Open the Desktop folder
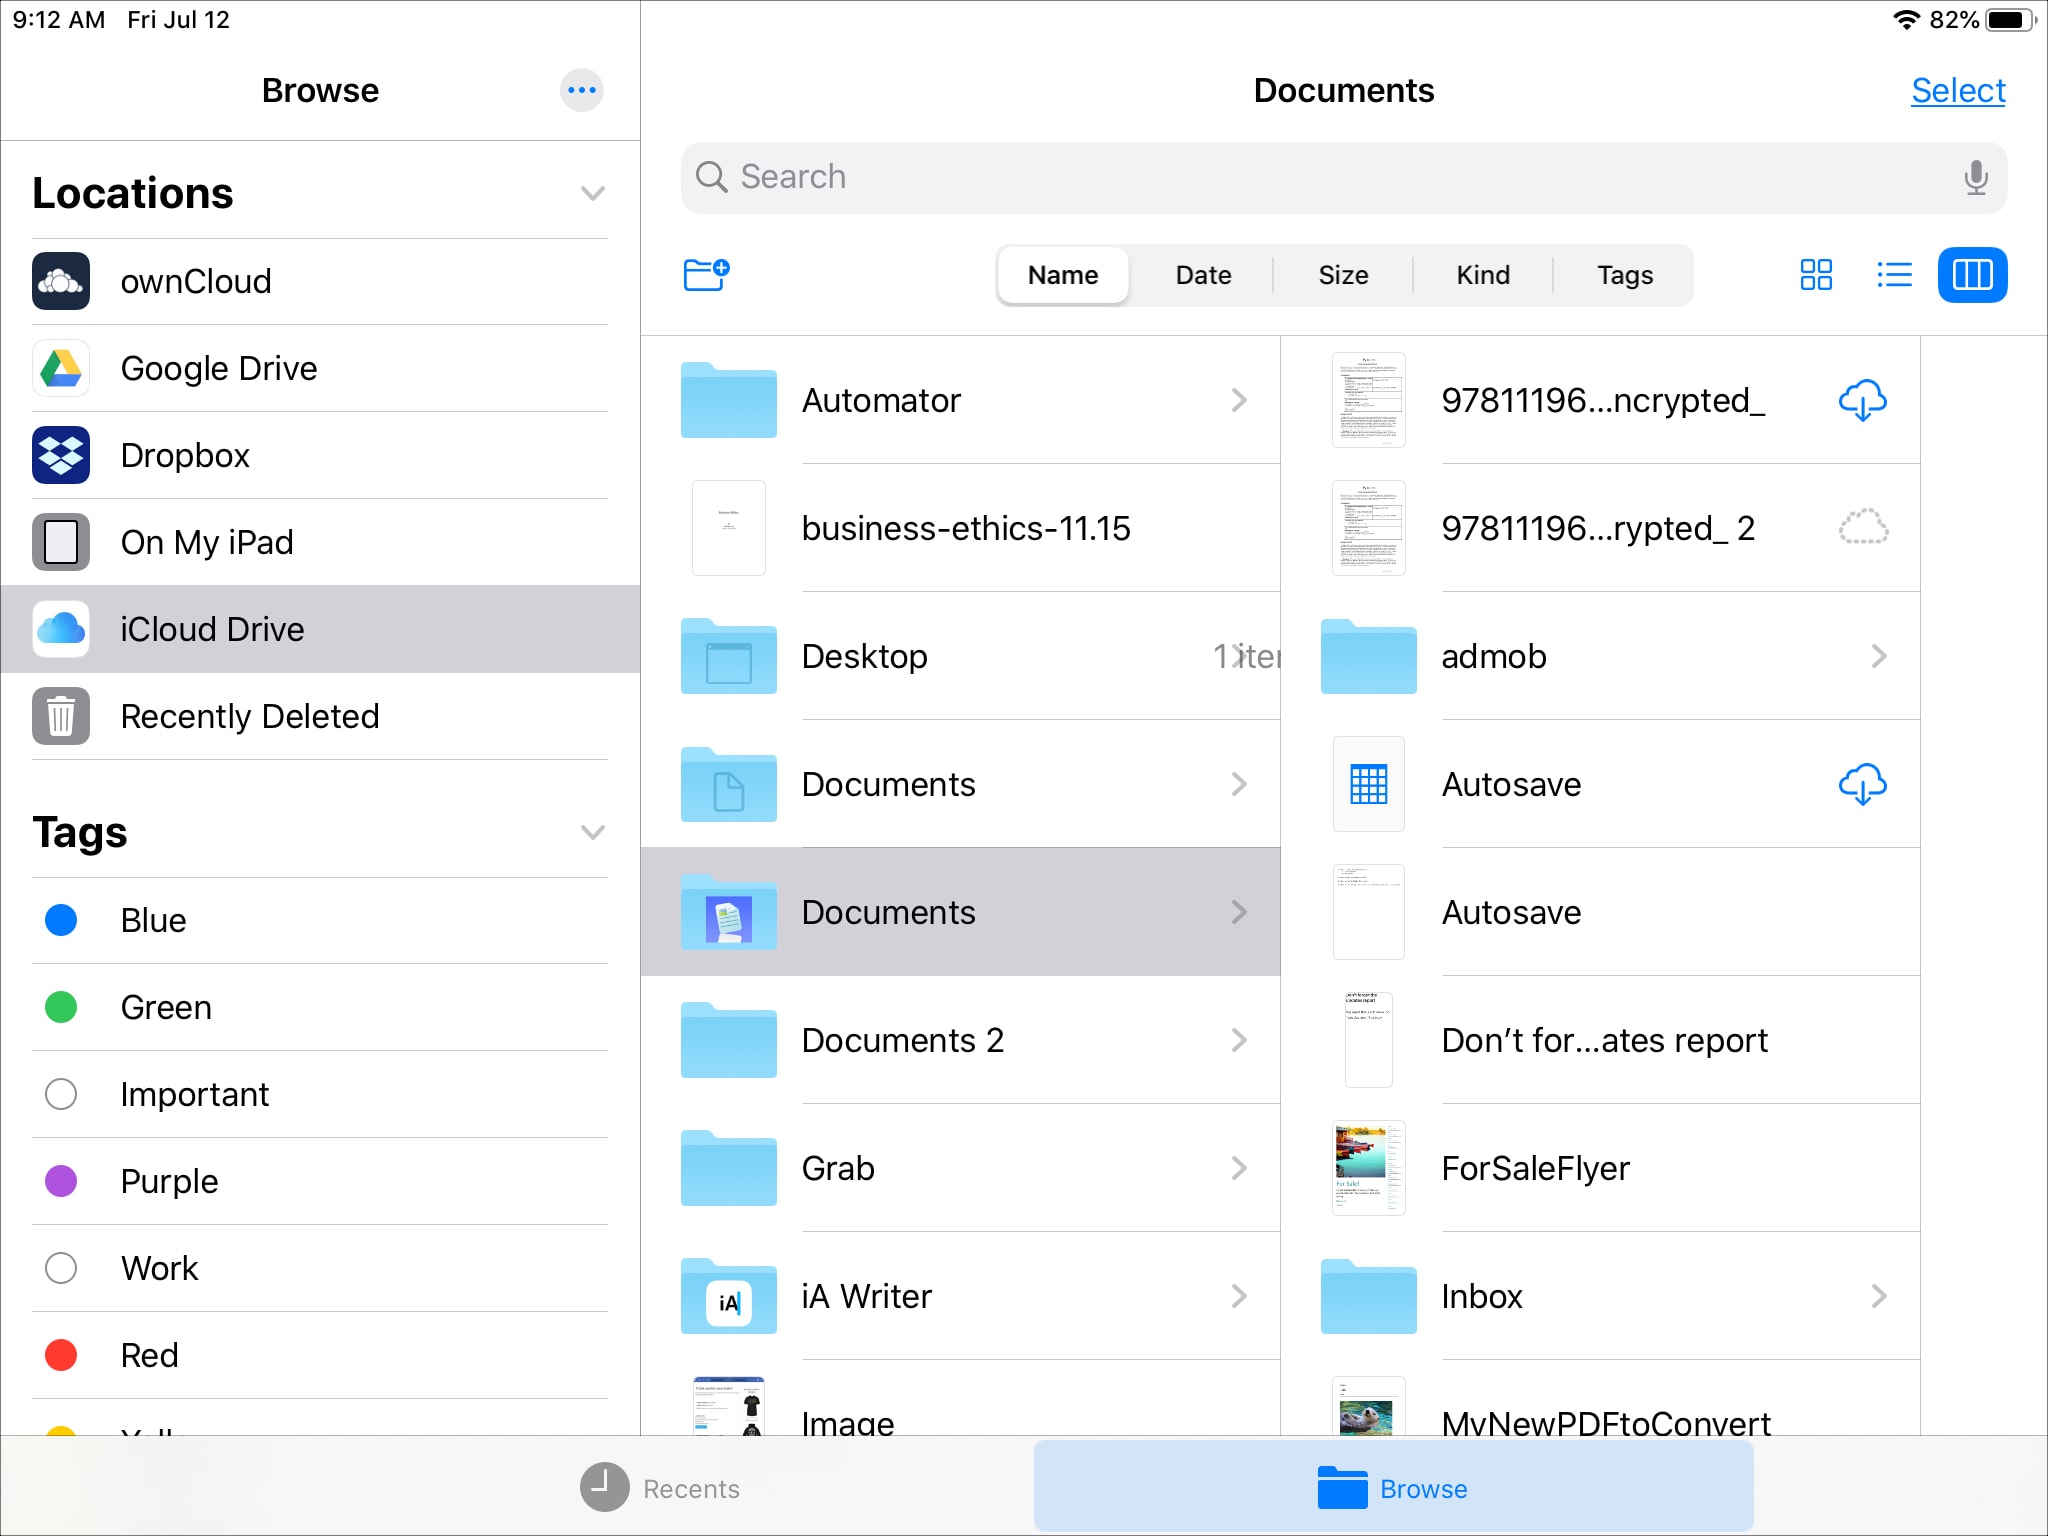This screenshot has width=2048, height=1536. (960, 656)
